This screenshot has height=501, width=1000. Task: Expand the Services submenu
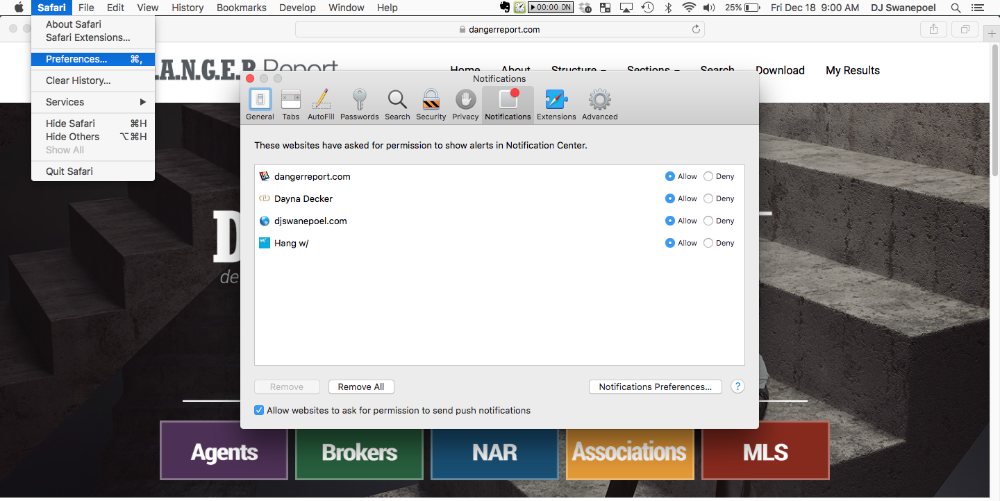[93, 102]
